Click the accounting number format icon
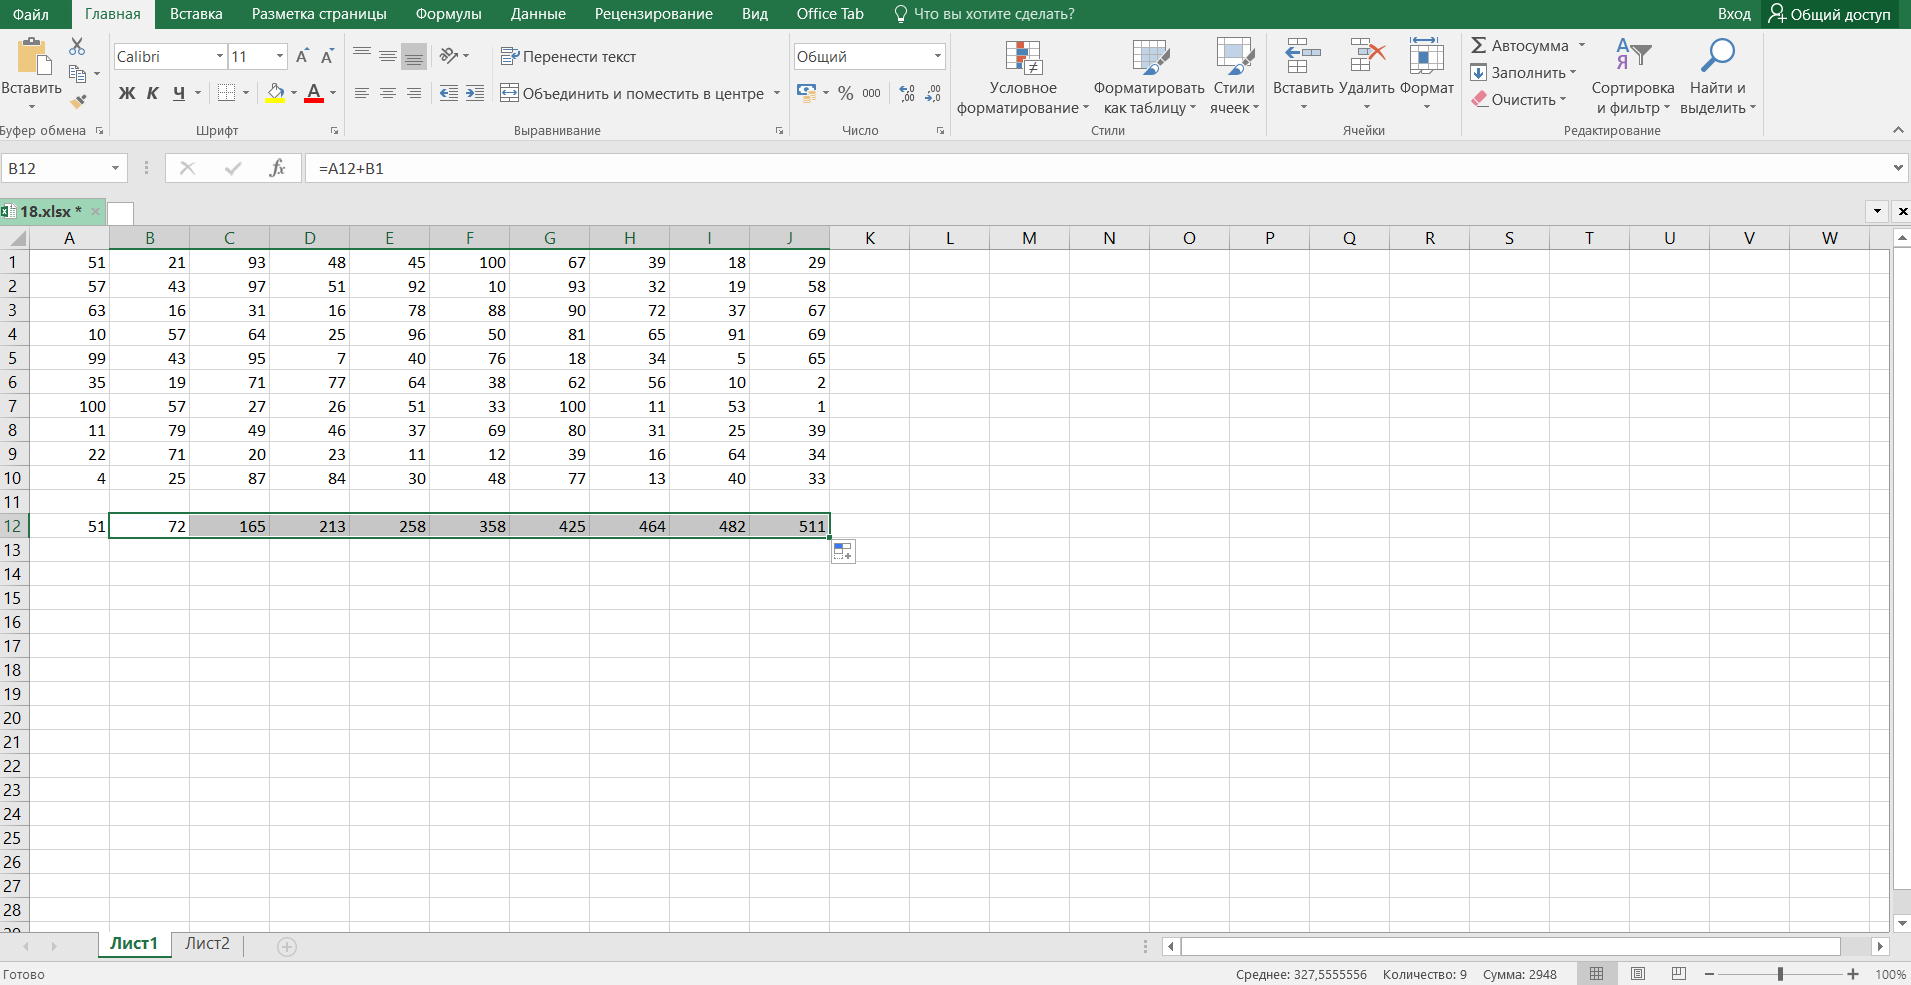Image resolution: width=1911 pixels, height=985 pixels. 806,93
